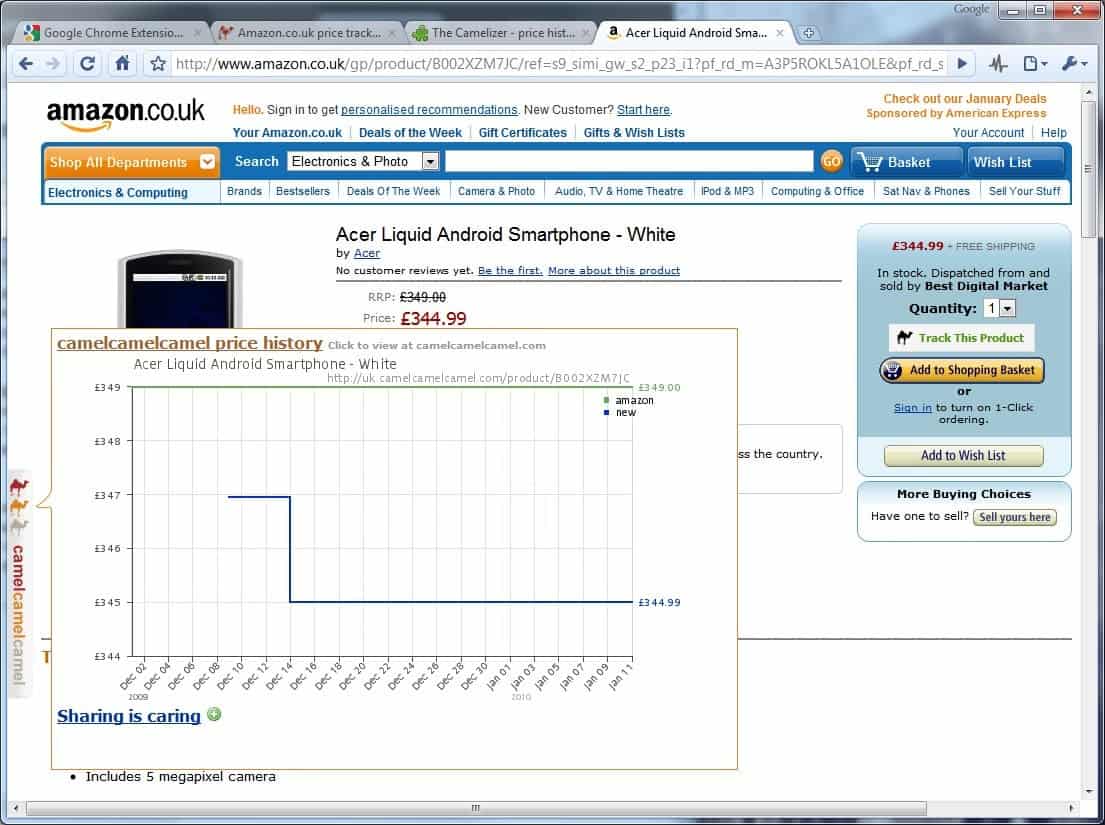Click the phone product image

[x=180, y=289]
